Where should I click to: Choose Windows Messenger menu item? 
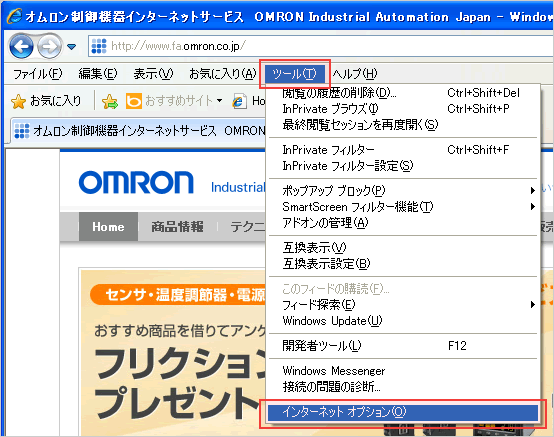click(x=403, y=371)
